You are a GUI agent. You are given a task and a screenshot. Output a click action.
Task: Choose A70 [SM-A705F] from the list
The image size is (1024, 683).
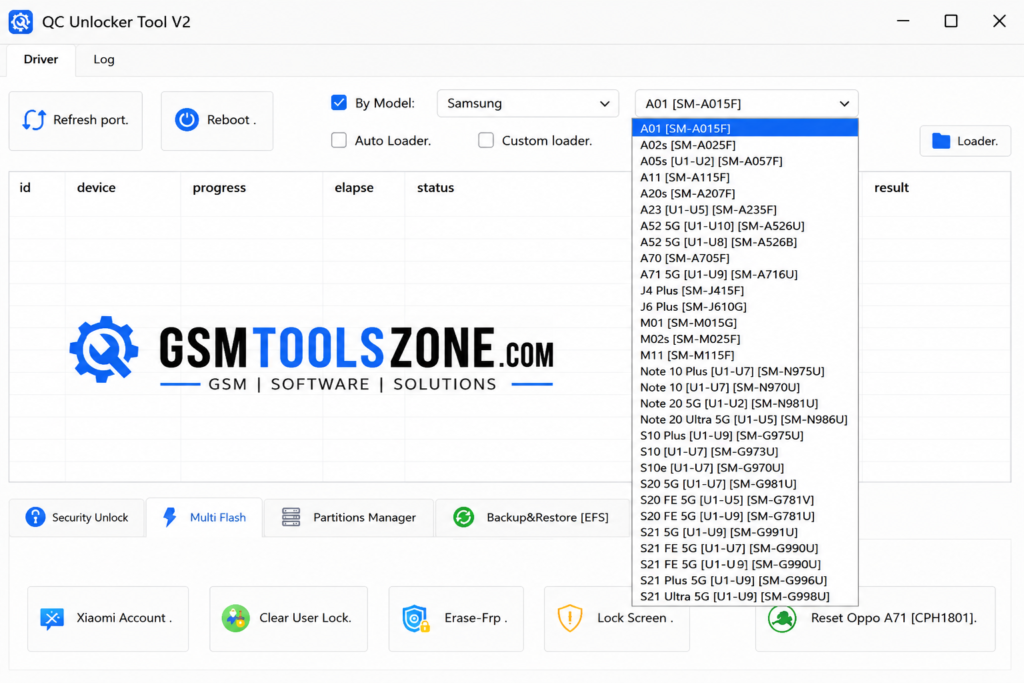click(745, 258)
